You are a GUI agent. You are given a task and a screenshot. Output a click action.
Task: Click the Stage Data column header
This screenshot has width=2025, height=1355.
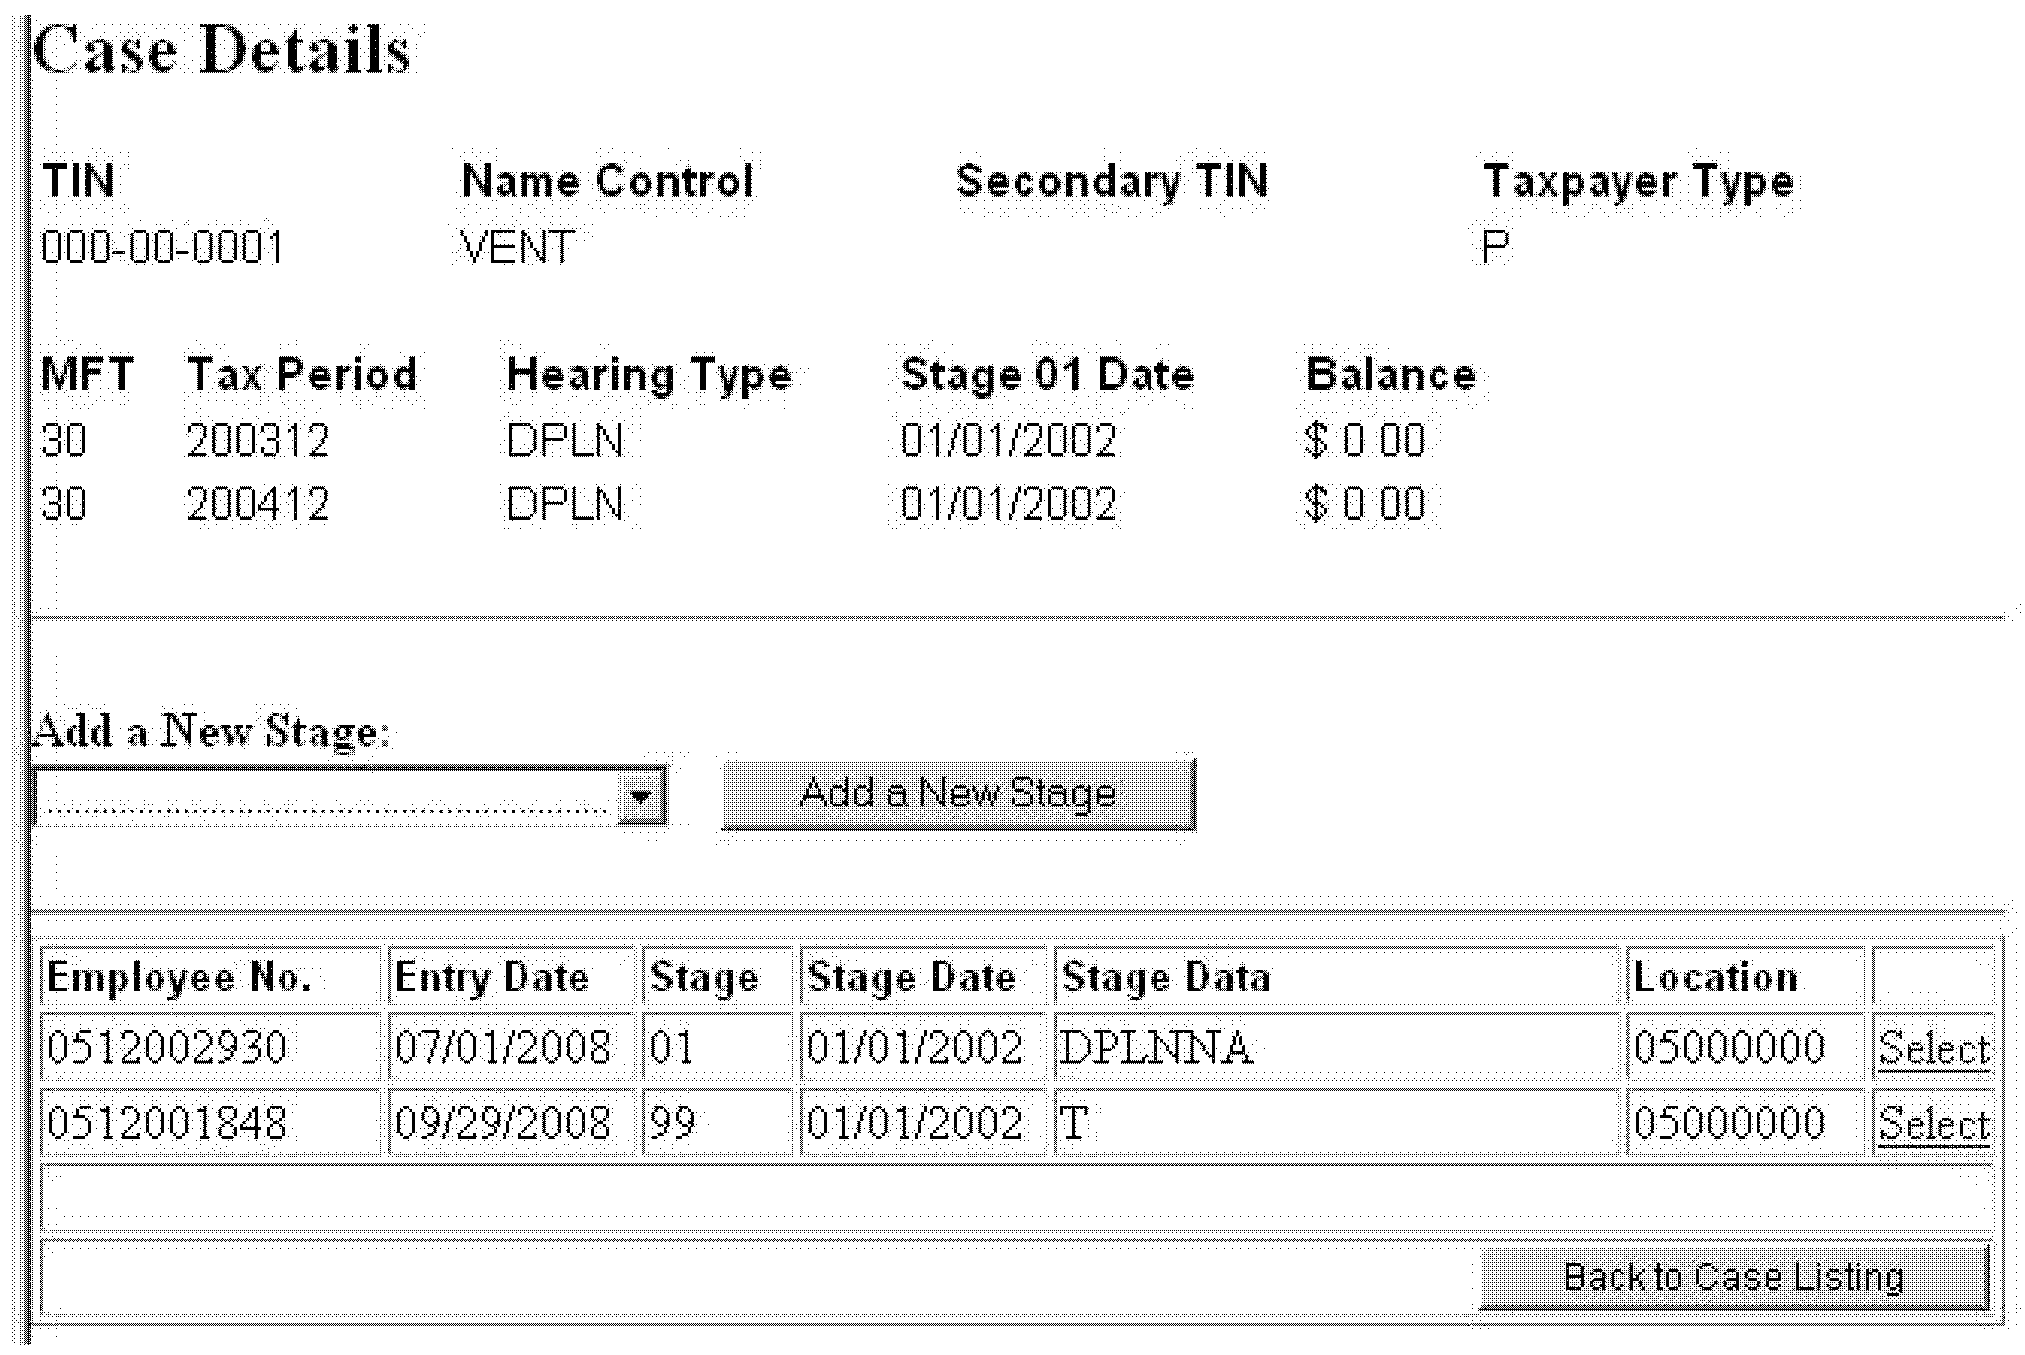tap(1166, 977)
